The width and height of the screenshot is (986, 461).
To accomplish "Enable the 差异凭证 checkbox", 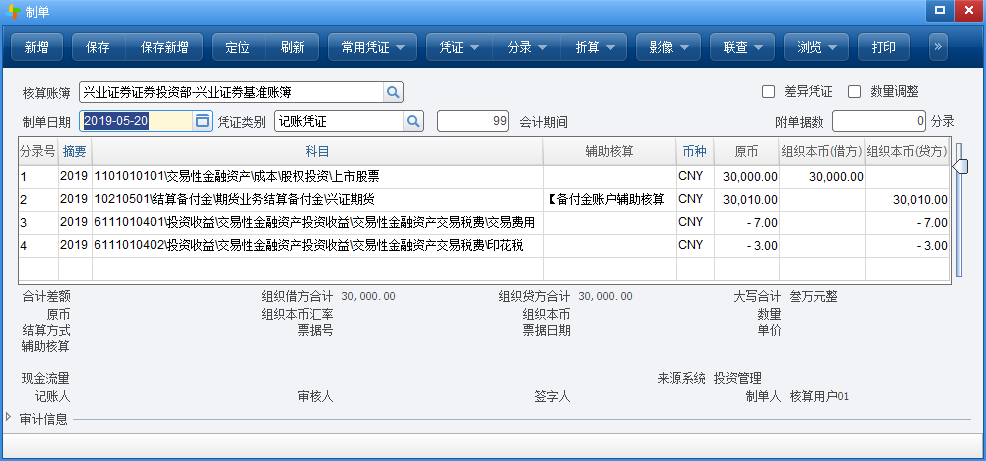I will point(769,92).
